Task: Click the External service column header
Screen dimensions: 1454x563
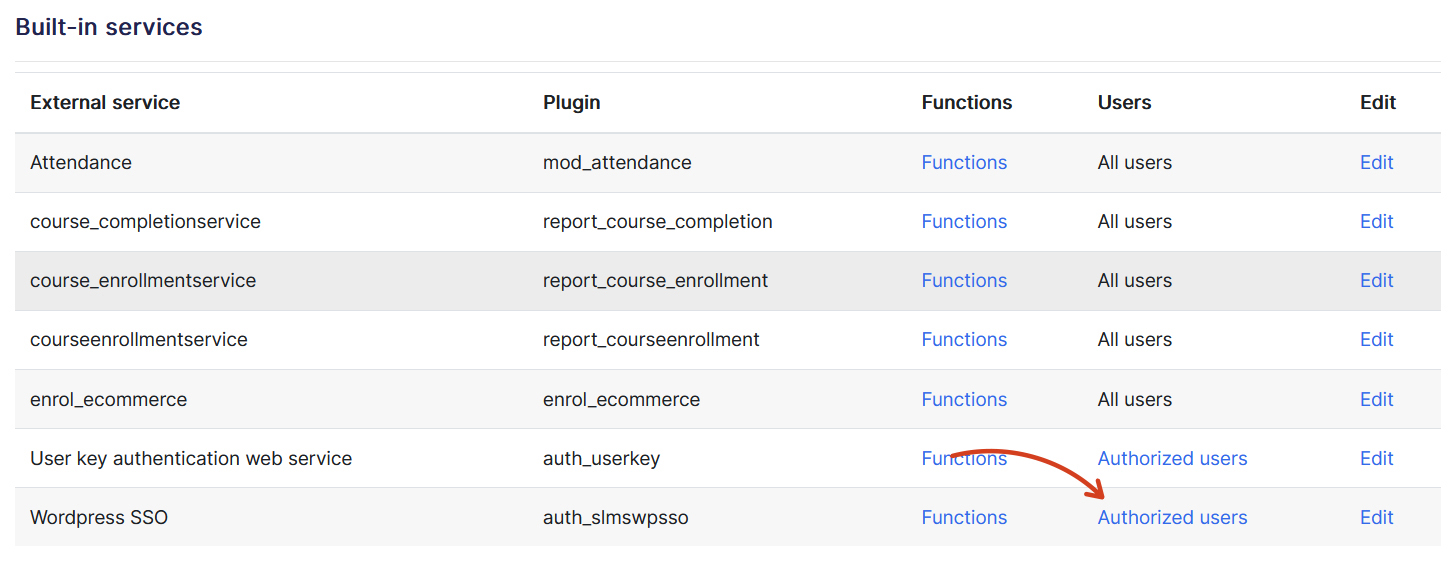Action: click(x=105, y=102)
